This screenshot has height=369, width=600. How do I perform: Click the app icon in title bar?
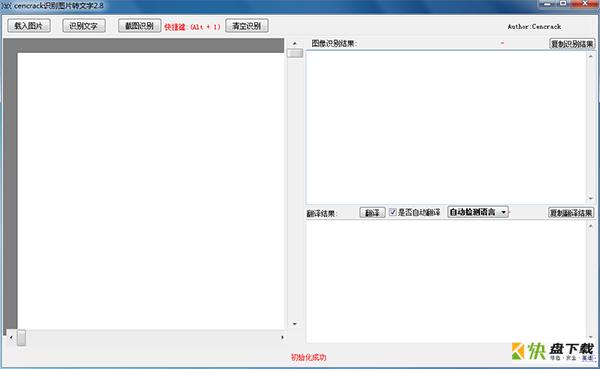pyautogui.click(x=6, y=6)
